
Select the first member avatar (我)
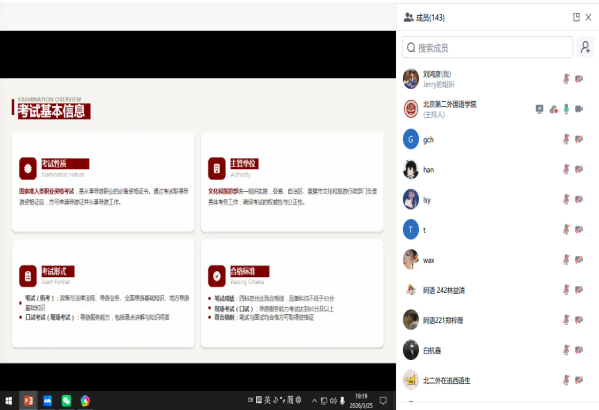click(411, 79)
